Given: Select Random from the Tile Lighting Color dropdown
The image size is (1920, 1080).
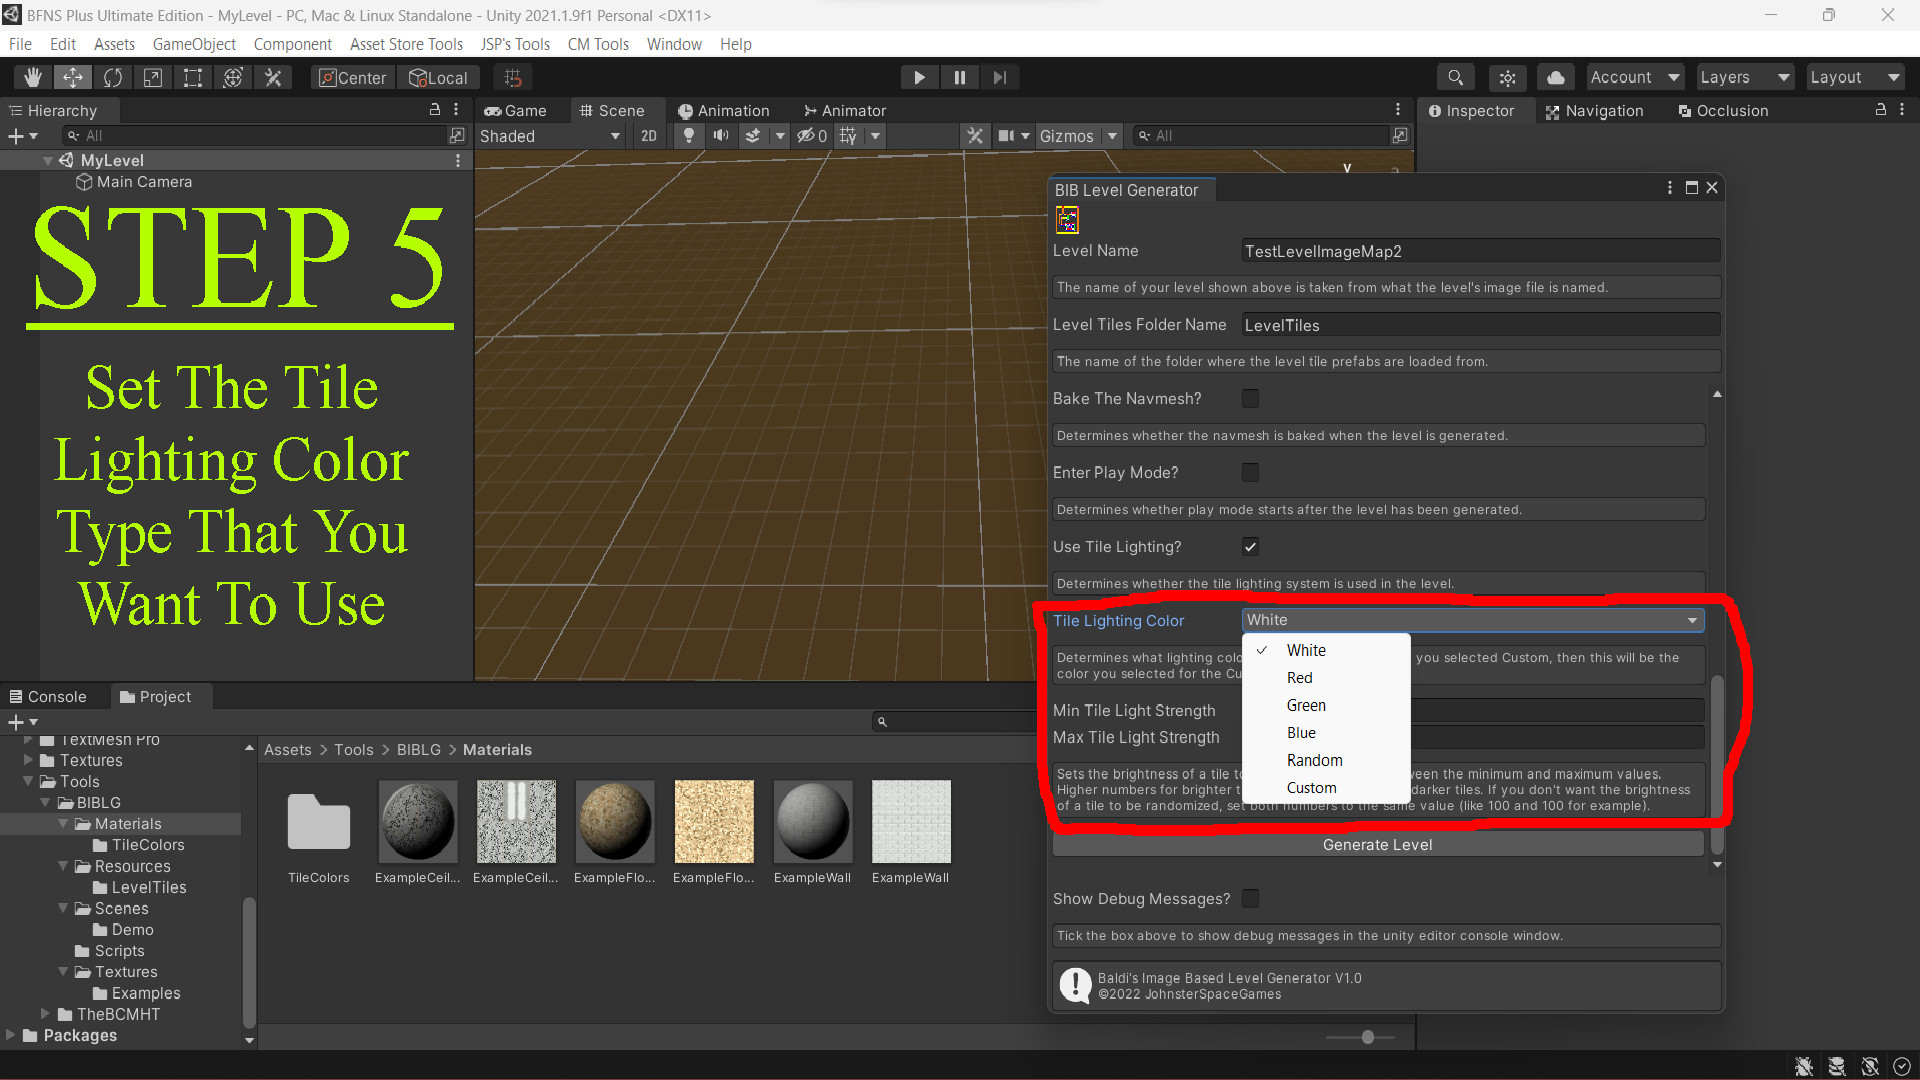Looking at the screenshot, I should (1314, 760).
